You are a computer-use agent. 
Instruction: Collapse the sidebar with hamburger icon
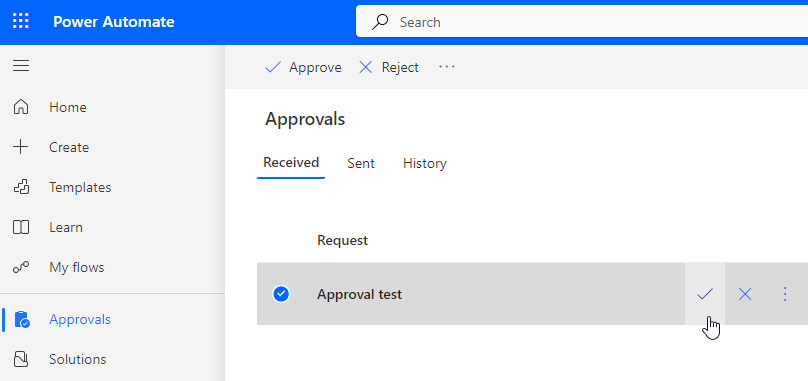click(x=21, y=66)
